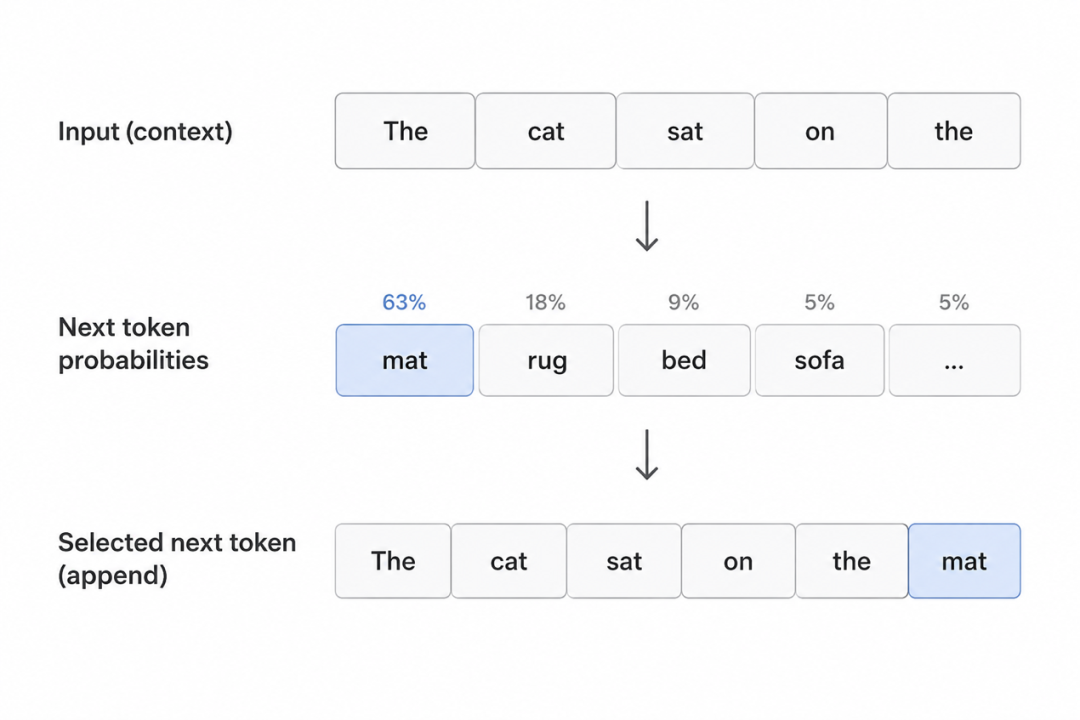Click the 'the' token in the input row
The width and height of the screenshot is (1080, 720).
[954, 131]
